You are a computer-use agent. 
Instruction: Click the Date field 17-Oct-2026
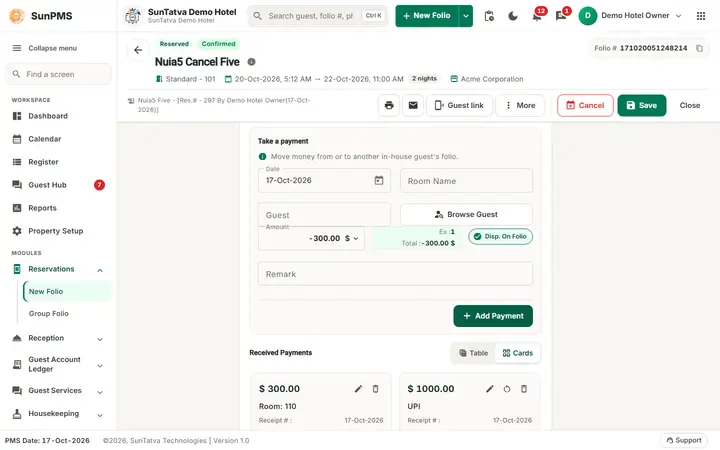point(324,180)
